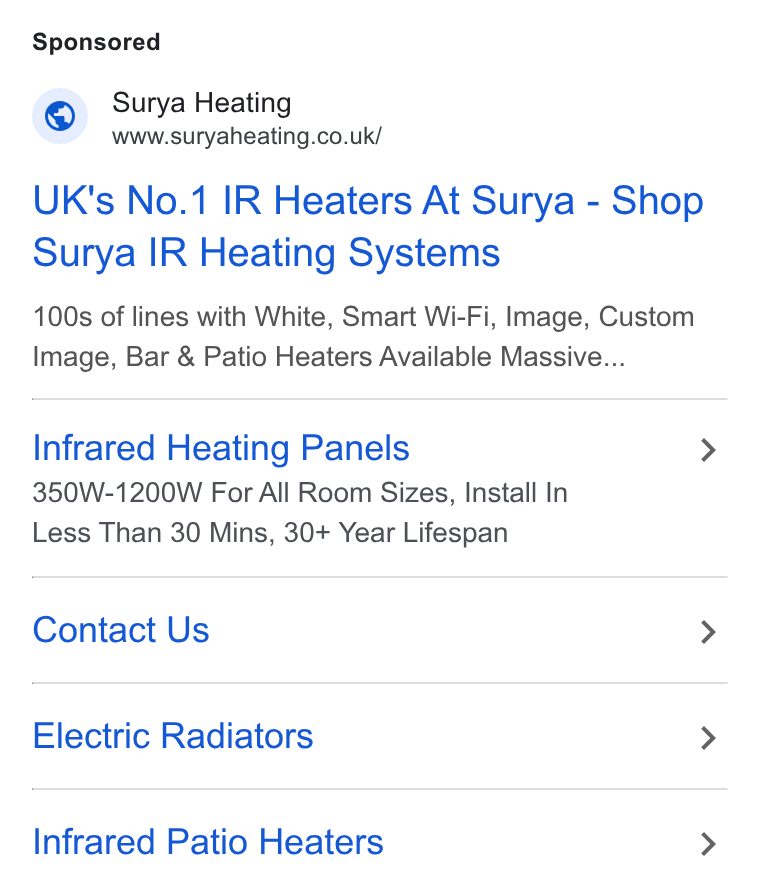
Task: Open the Infrared Patio Heaters link
Action: point(208,842)
